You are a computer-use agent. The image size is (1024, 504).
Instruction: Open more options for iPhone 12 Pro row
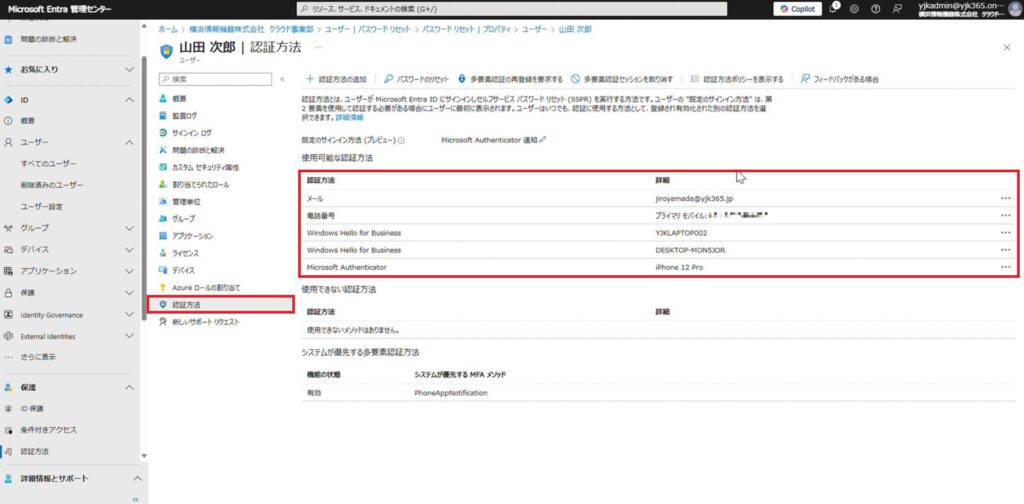tap(1006, 267)
